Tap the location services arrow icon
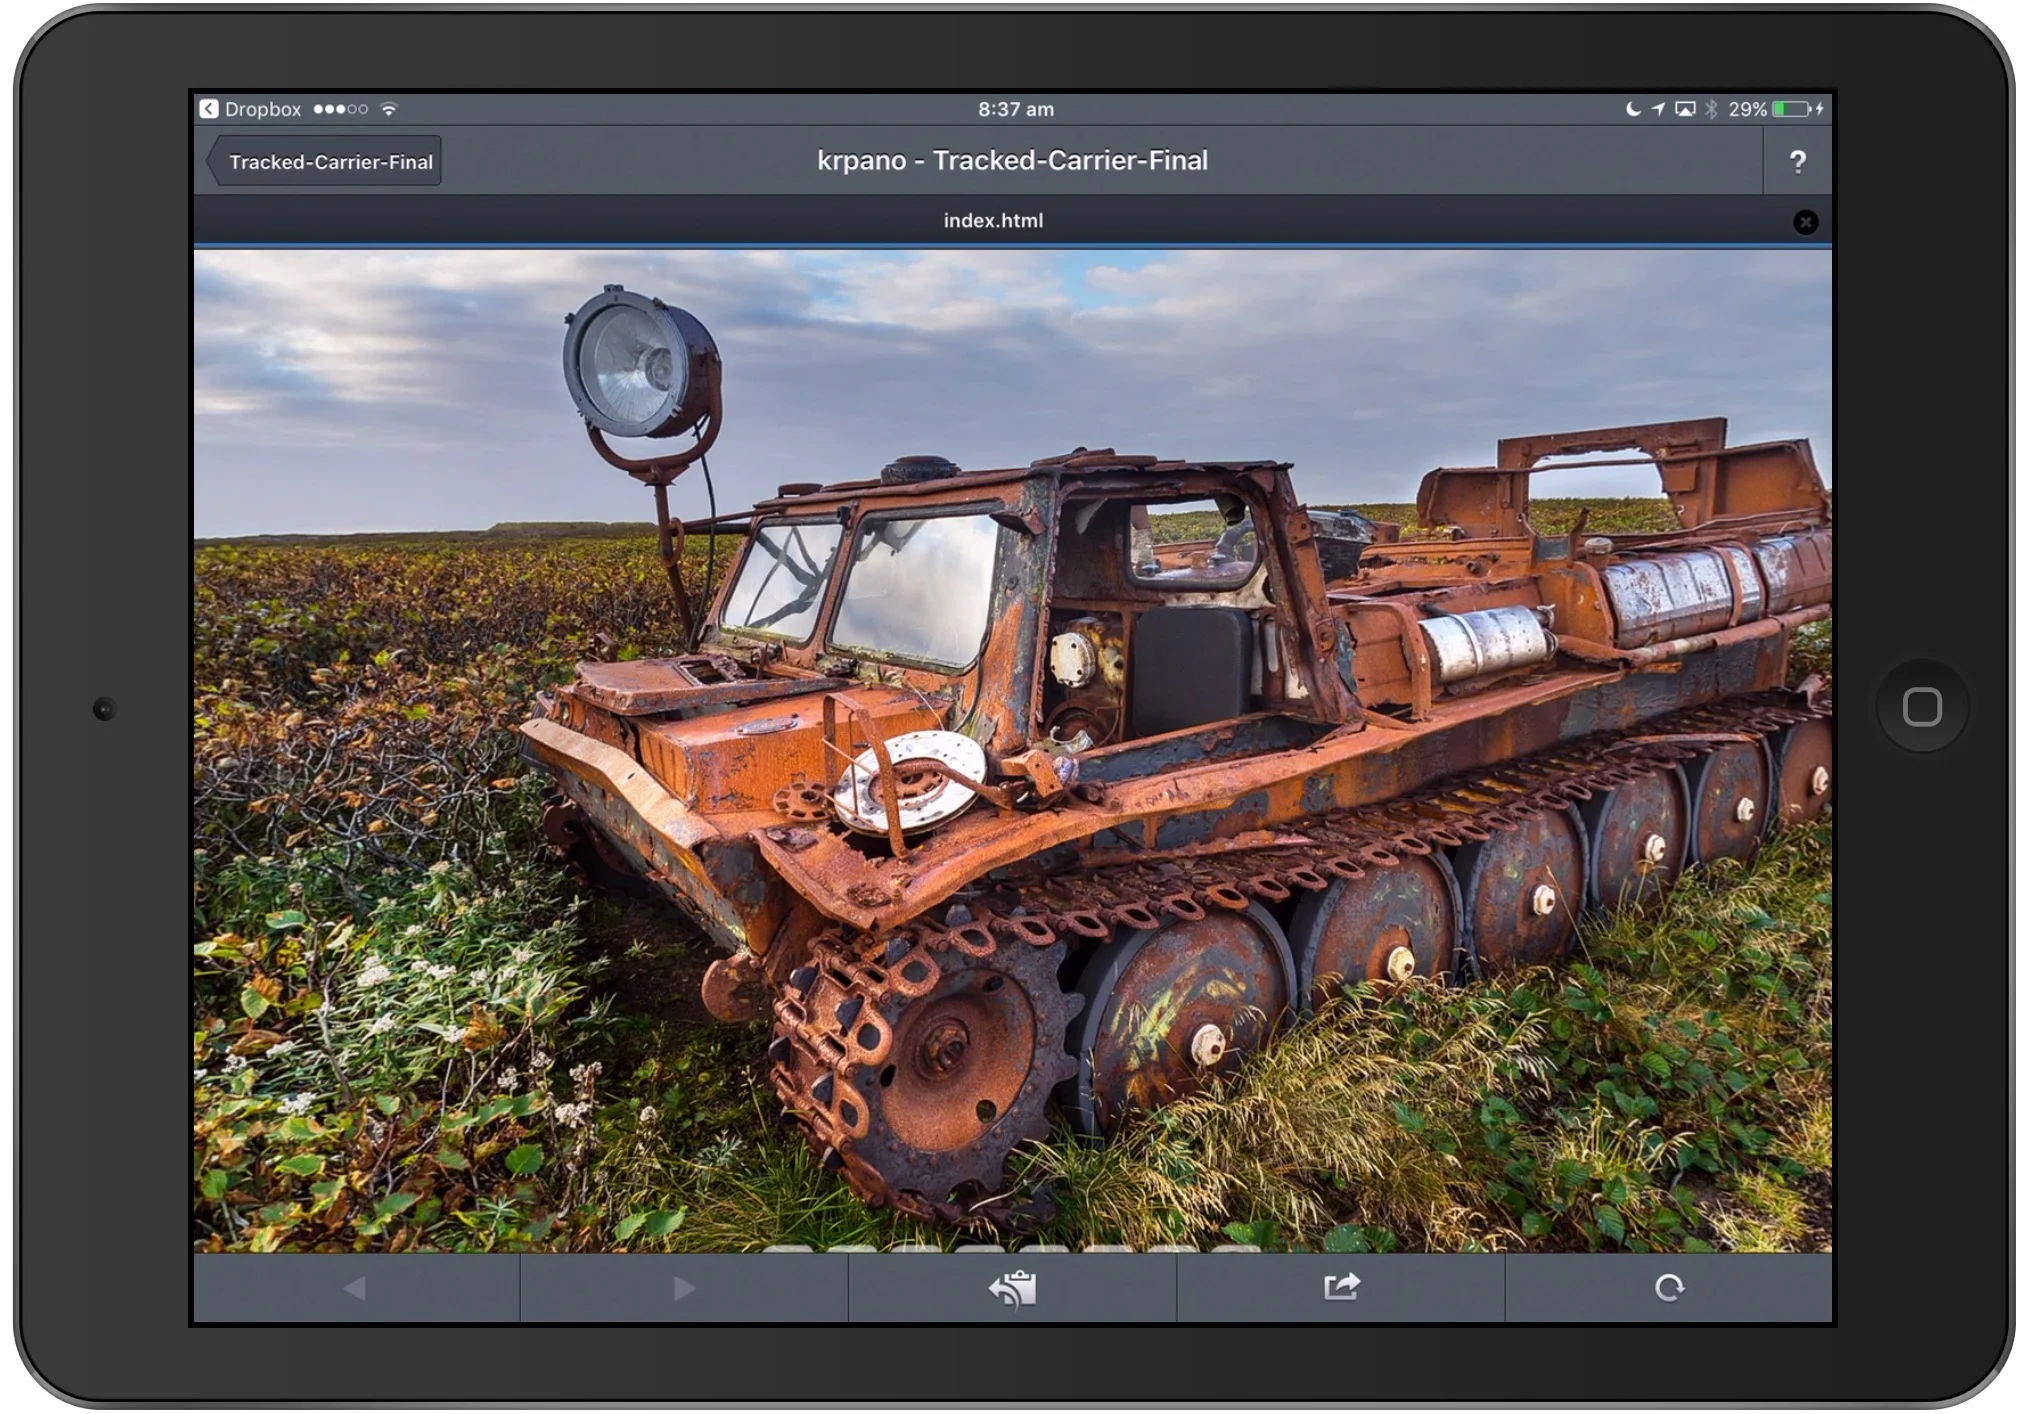This screenshot has width=2026, height=1414. coord(1658,109)
